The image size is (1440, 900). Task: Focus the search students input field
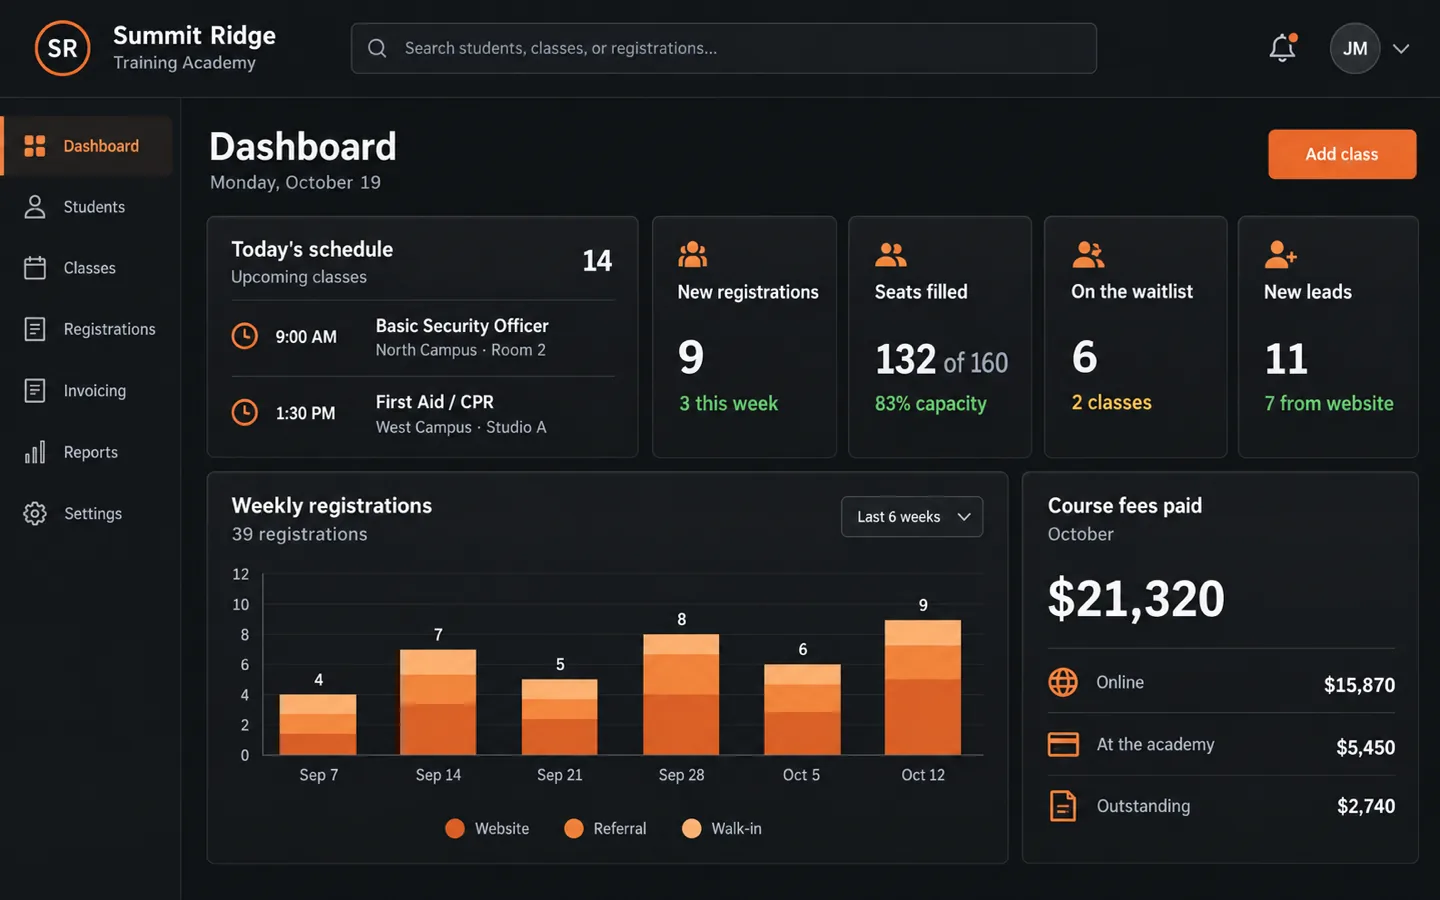pos(724,48)
